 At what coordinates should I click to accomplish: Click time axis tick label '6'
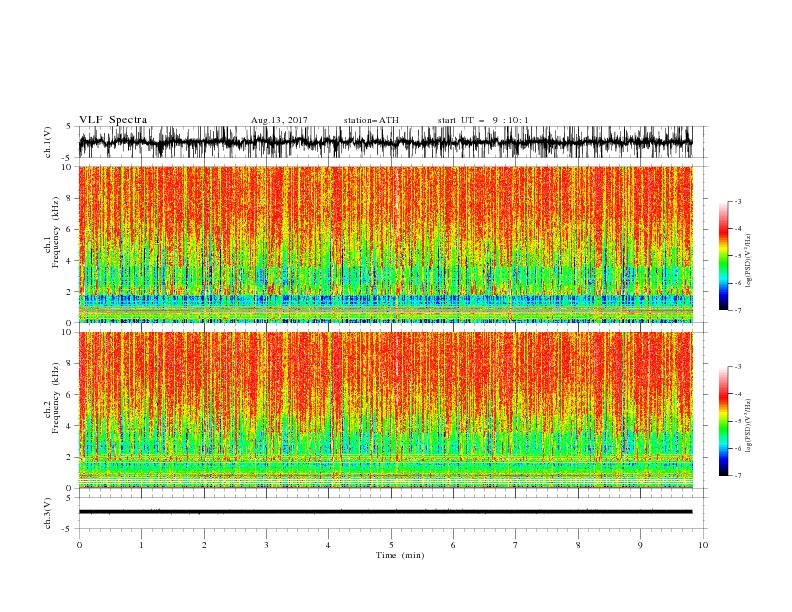[454, 545]
